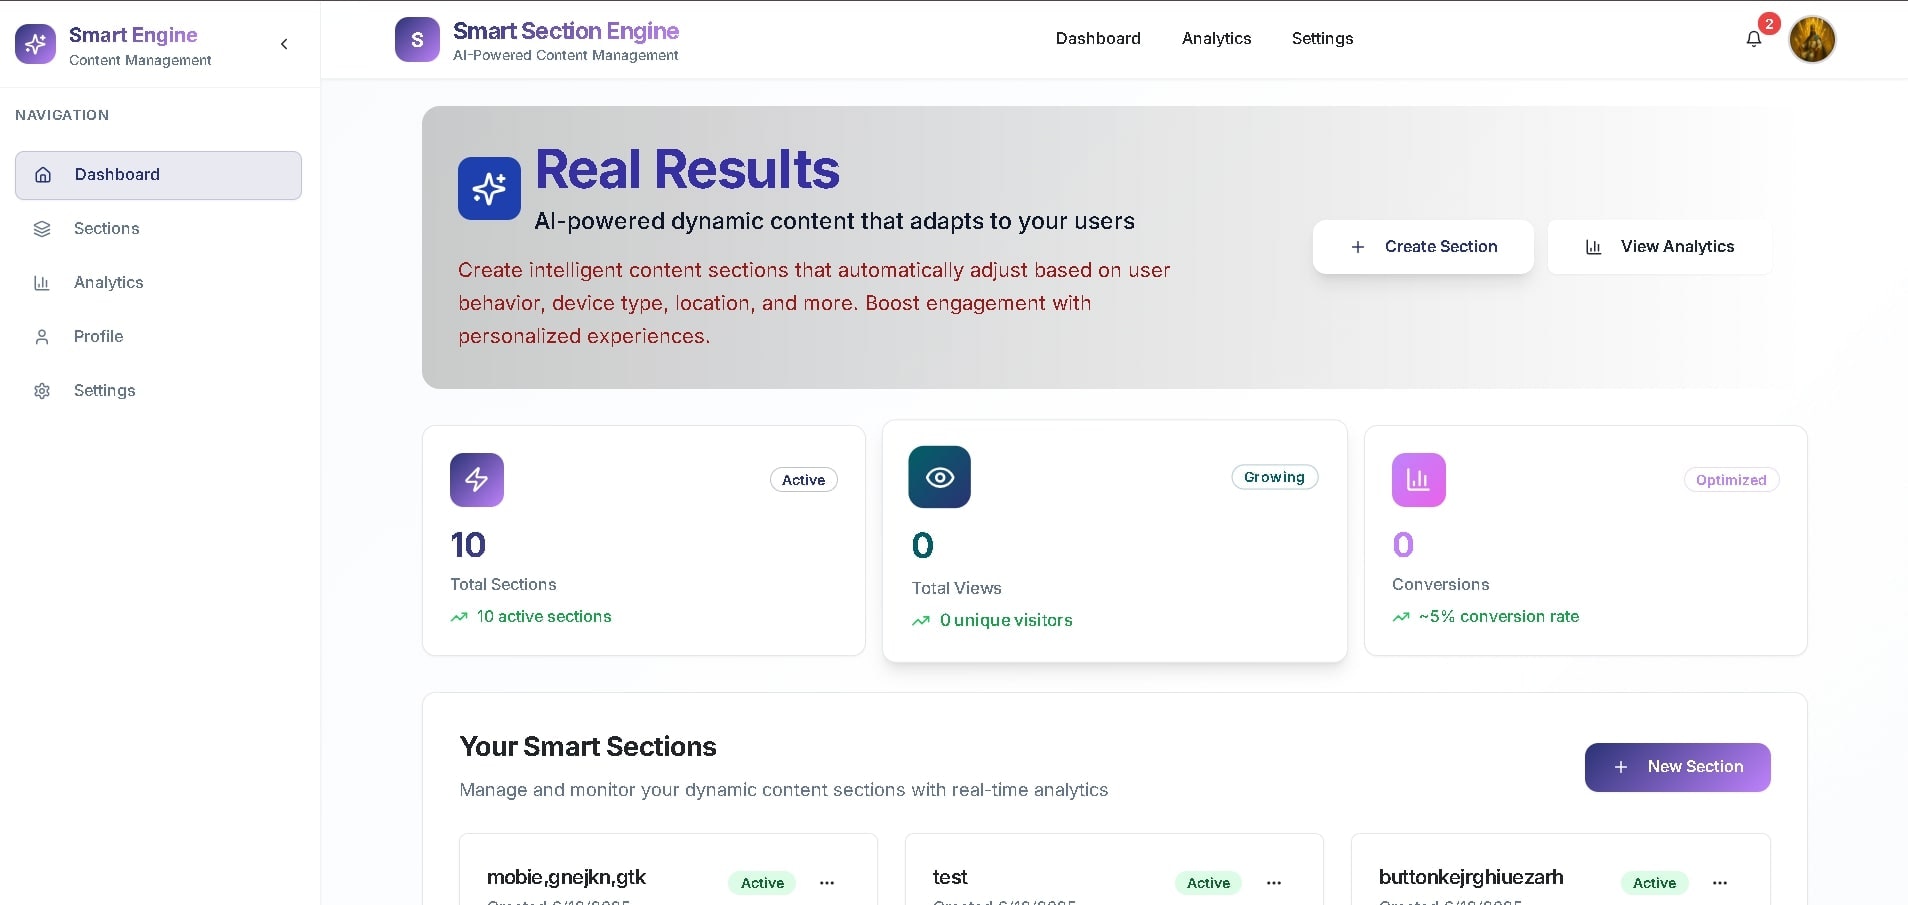Open the user avatar menu
Screen dimensions: 1908x905
click(x=1812, y=40)
